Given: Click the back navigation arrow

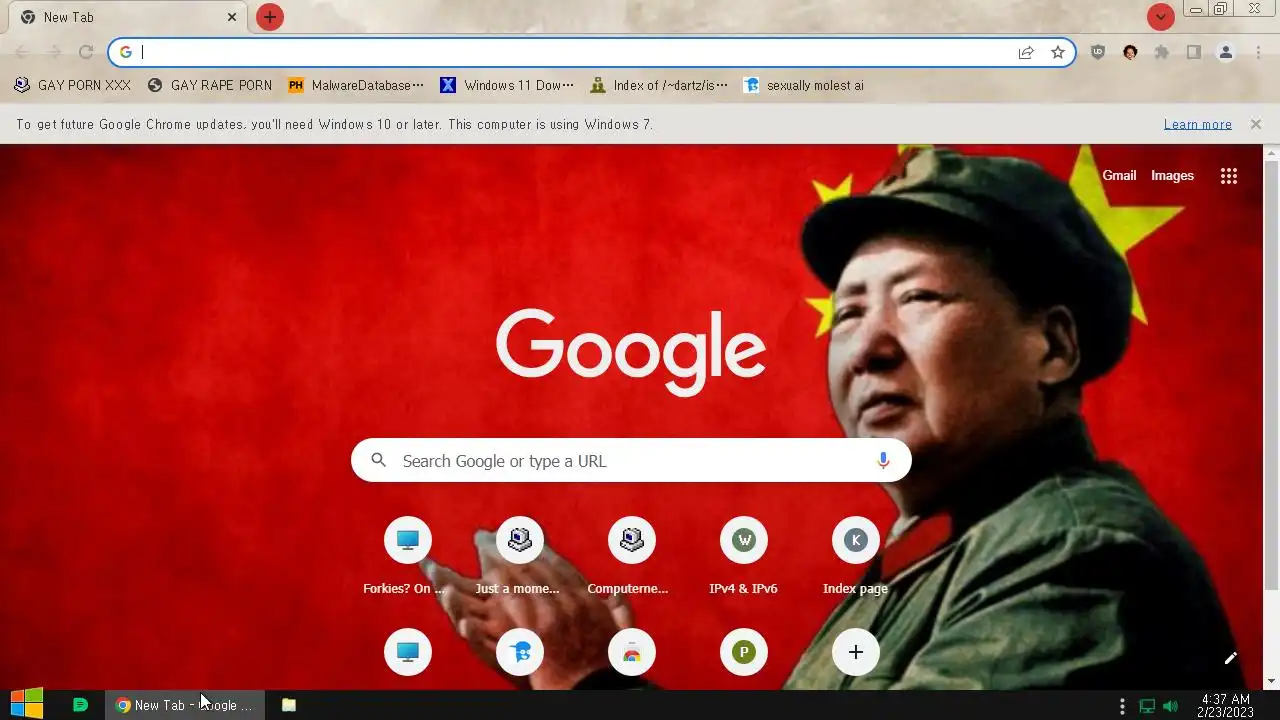Looking at the screenshot, I should 22,52.
